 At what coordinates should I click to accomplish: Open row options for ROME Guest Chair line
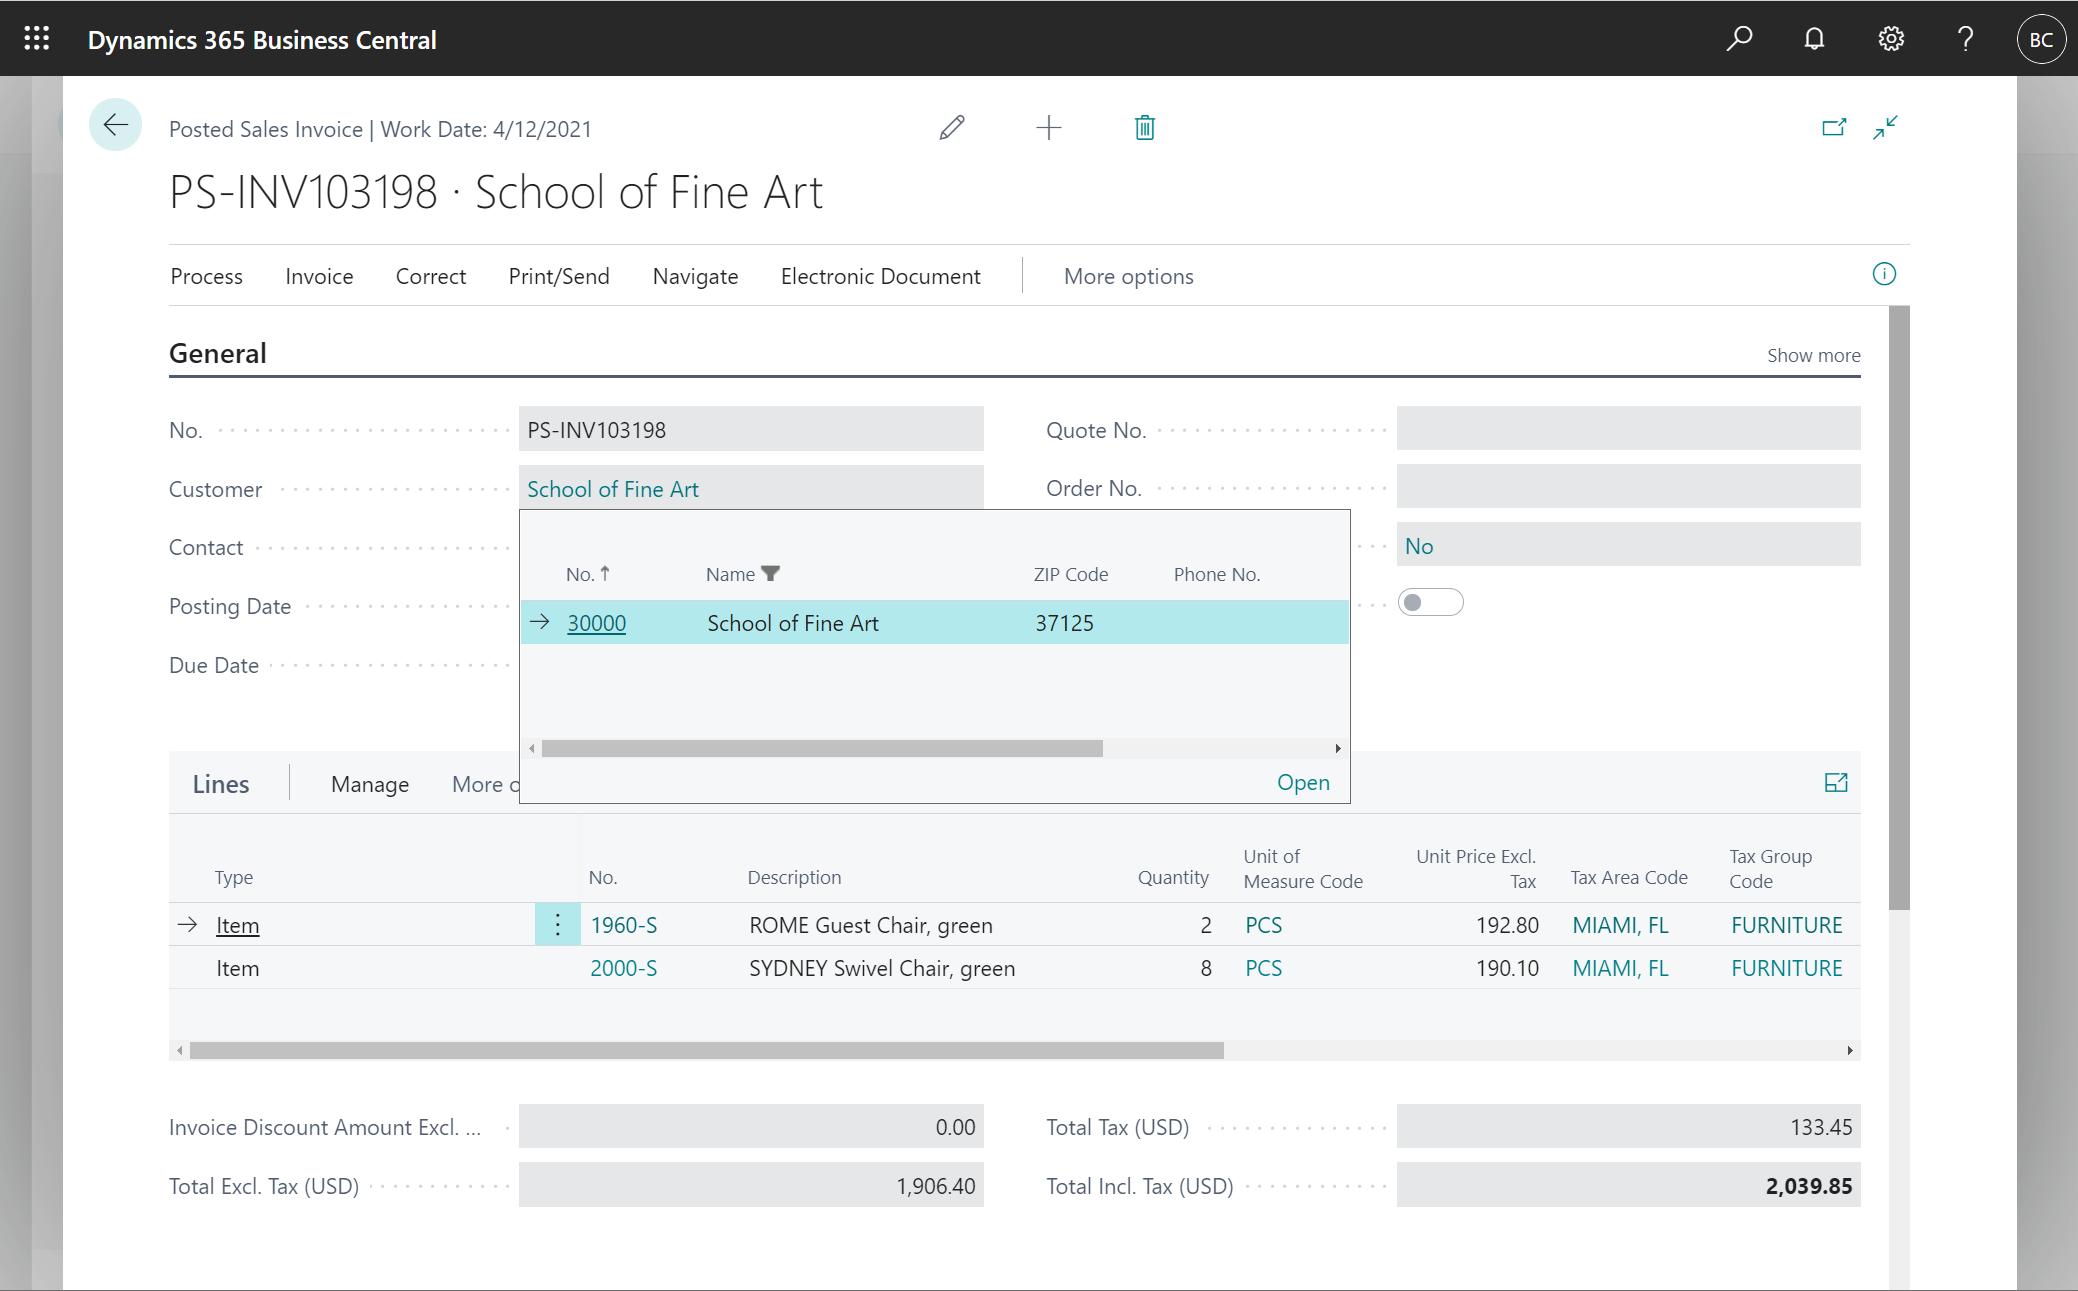[558, 925]
